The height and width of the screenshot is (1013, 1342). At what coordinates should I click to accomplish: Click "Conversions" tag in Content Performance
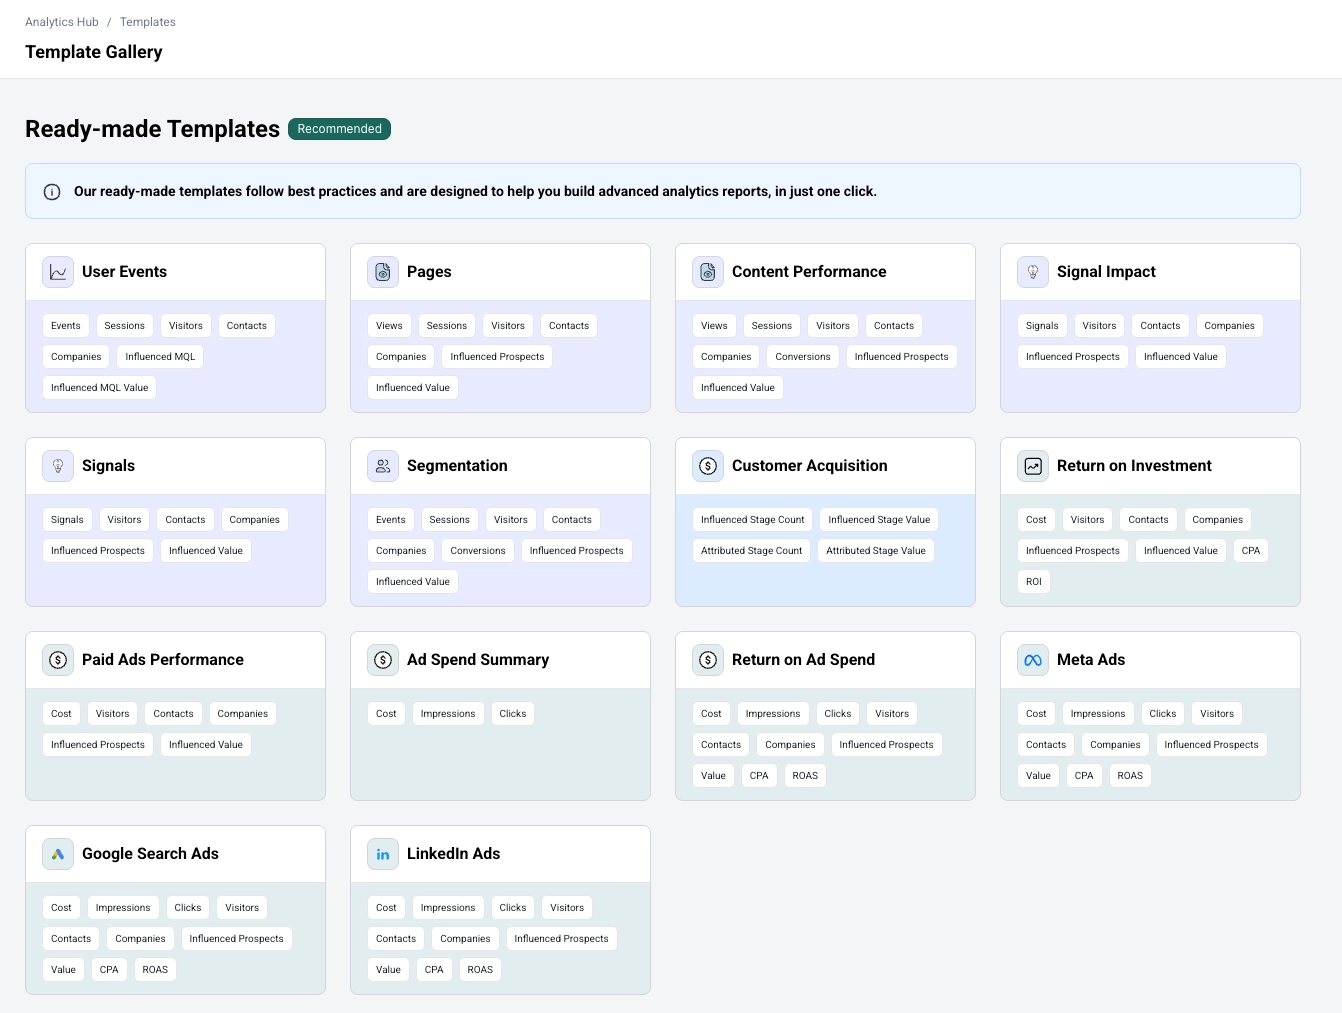coord(803,357)
